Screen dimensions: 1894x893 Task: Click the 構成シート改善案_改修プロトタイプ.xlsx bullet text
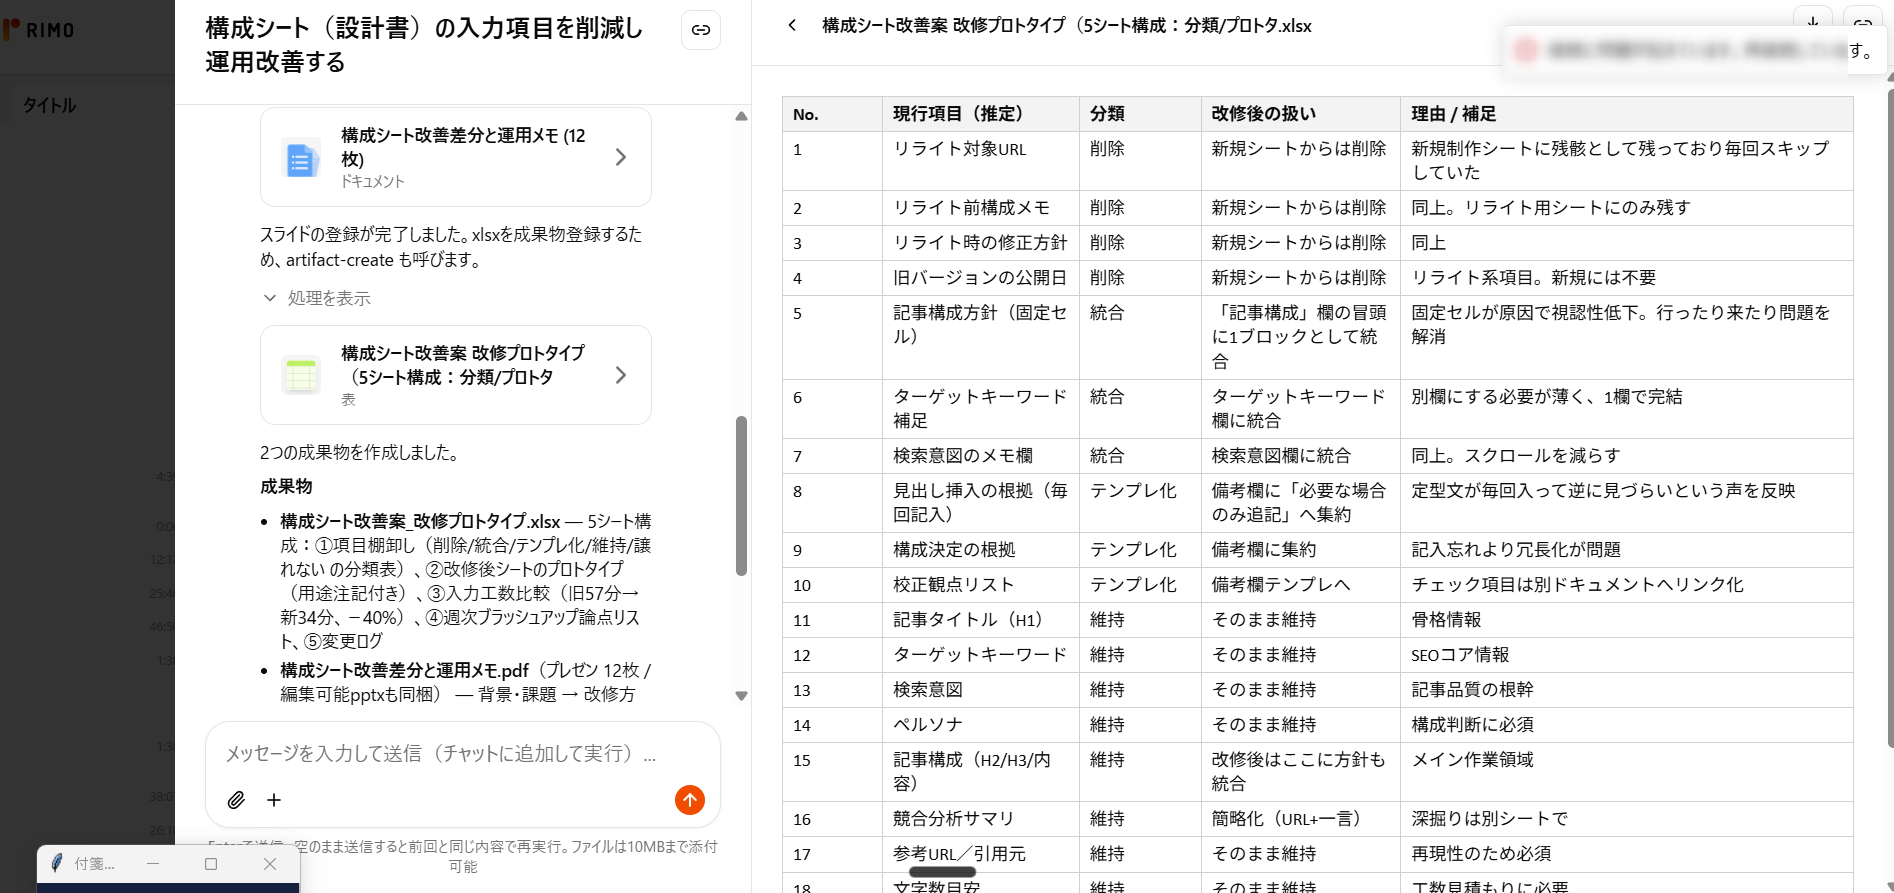click(420, 522)
